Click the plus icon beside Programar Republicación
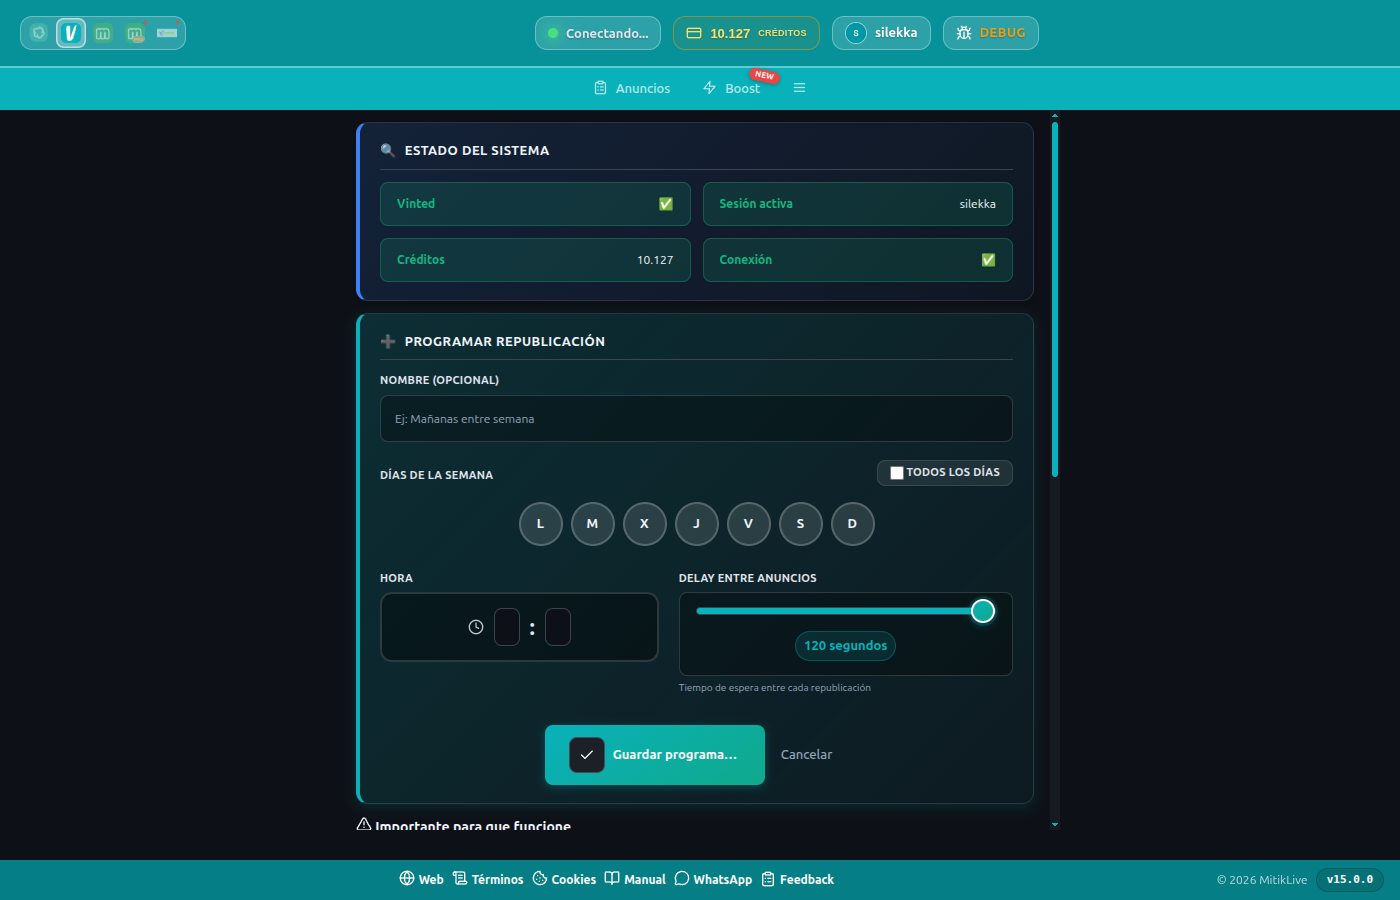This screenshot has height=900, width=1400. coord(388,341)
